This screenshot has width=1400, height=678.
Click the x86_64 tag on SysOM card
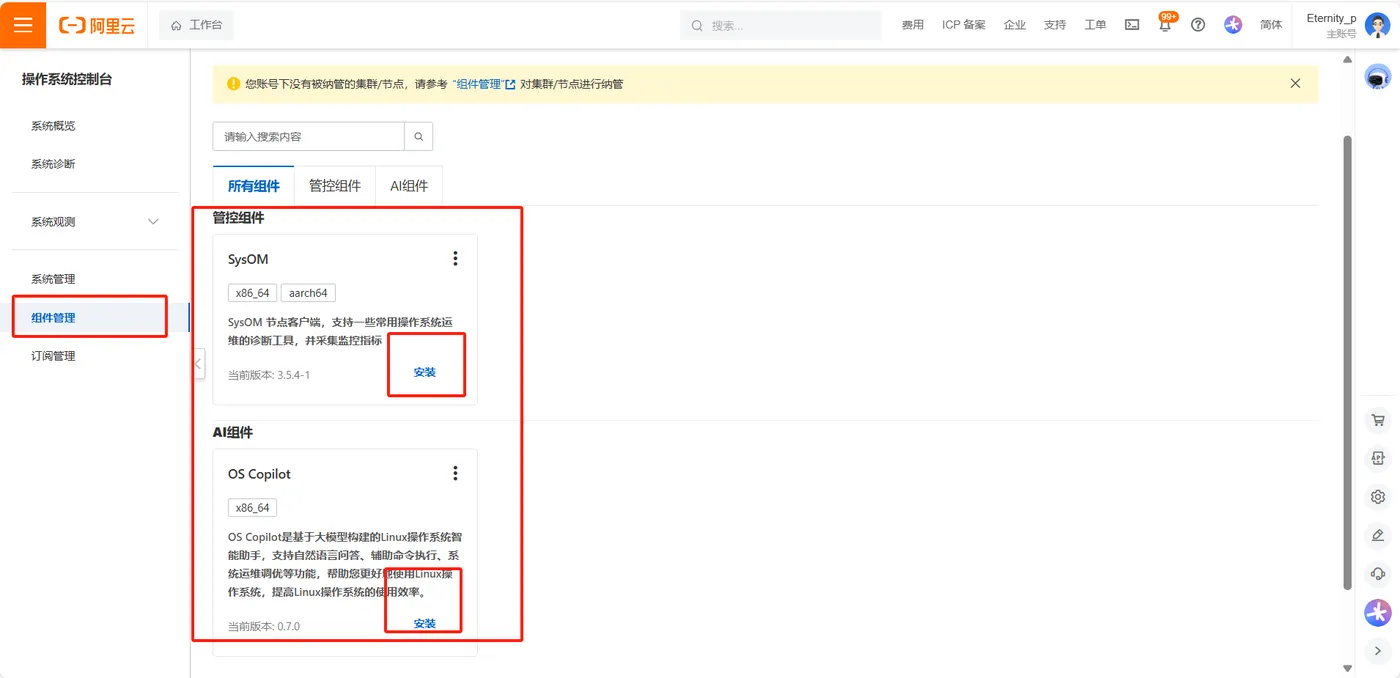(252, 293)
